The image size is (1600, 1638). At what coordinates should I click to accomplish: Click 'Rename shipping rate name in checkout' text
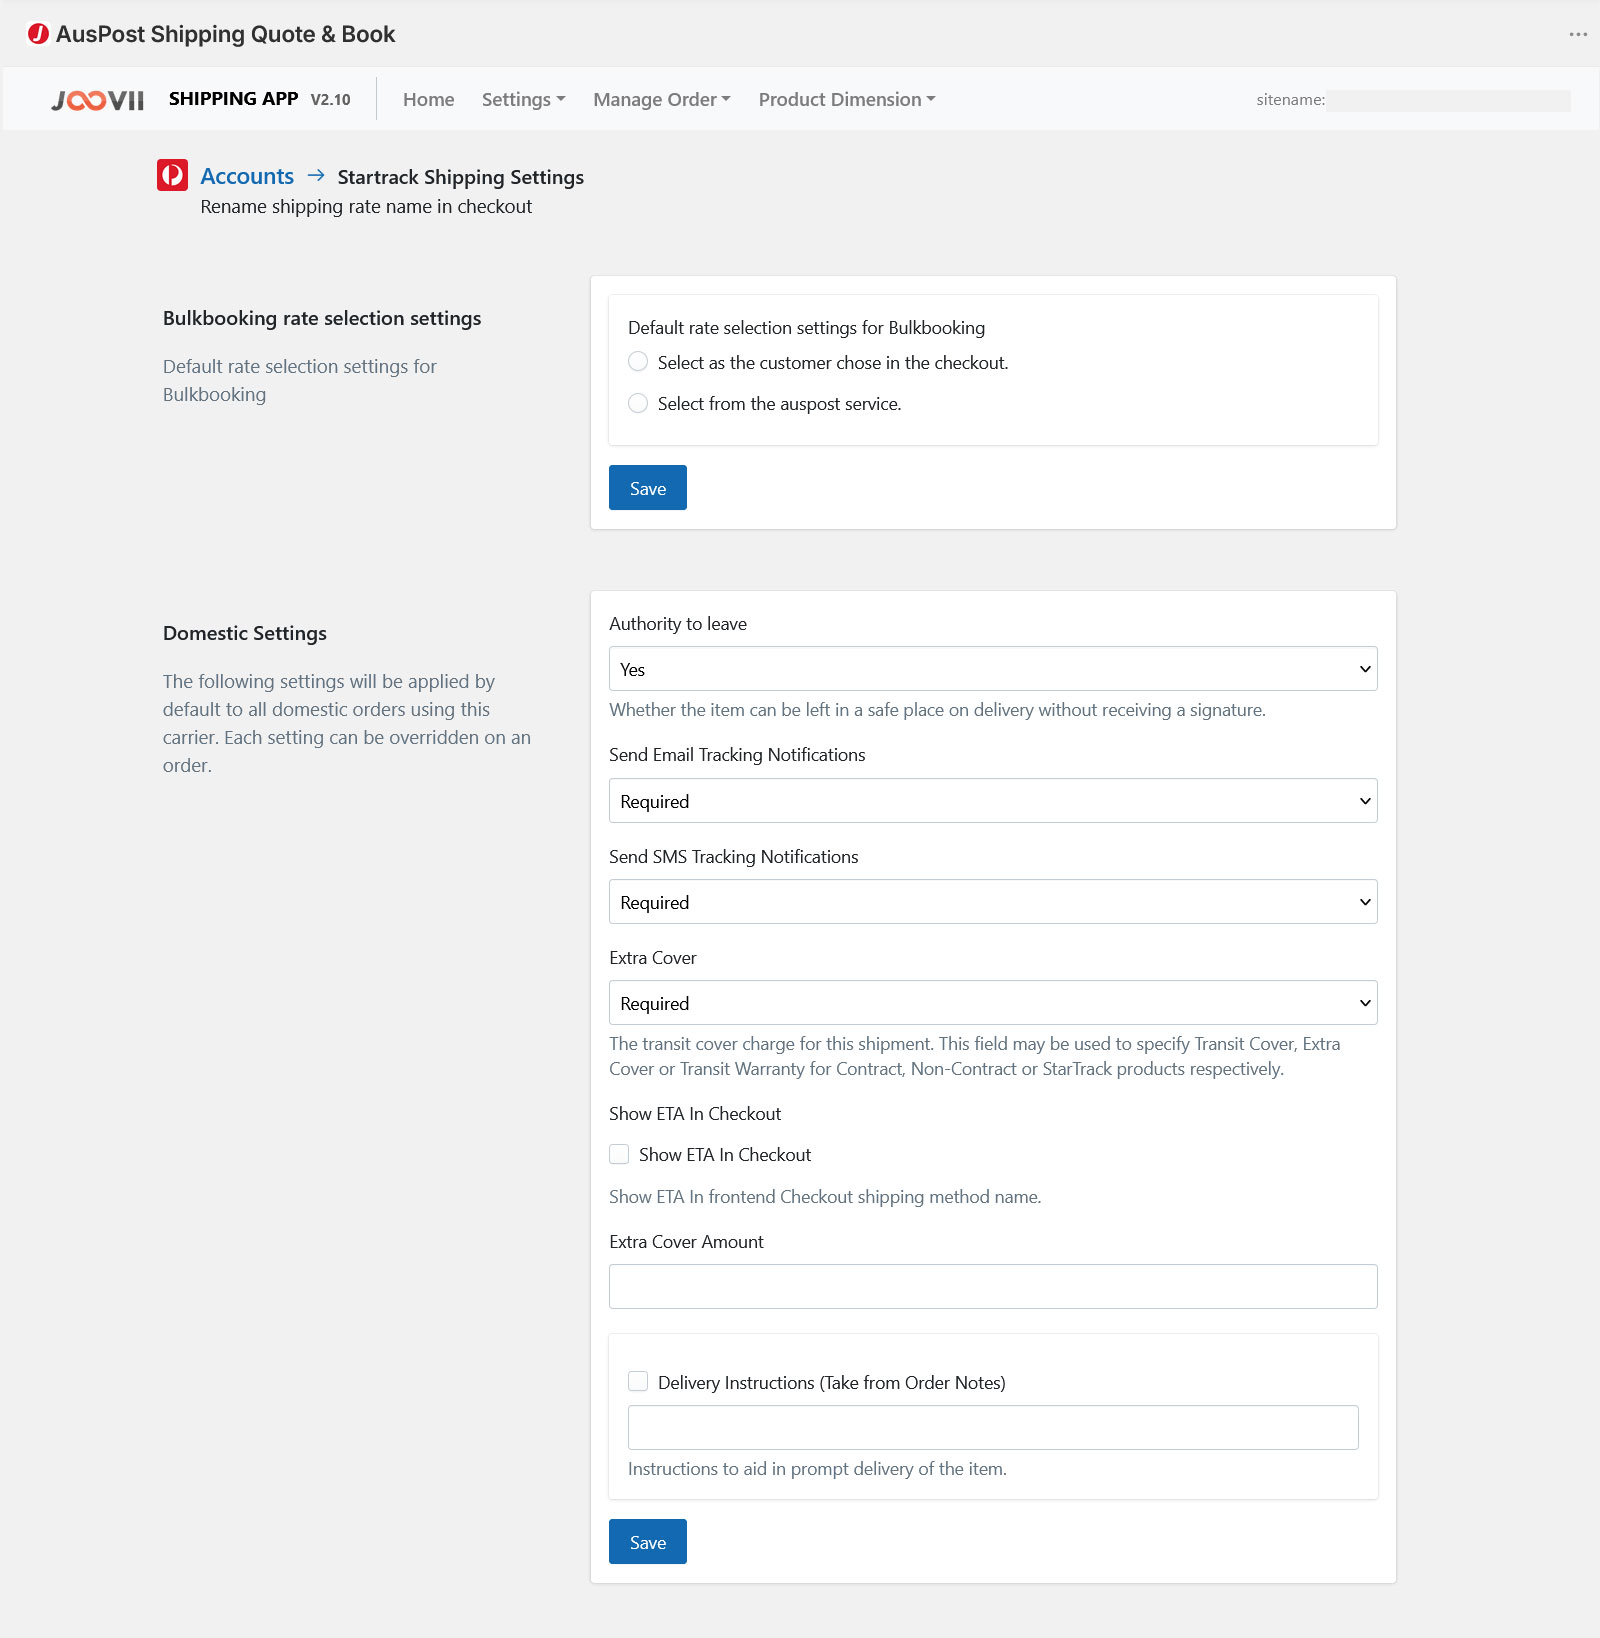(366, 206)
